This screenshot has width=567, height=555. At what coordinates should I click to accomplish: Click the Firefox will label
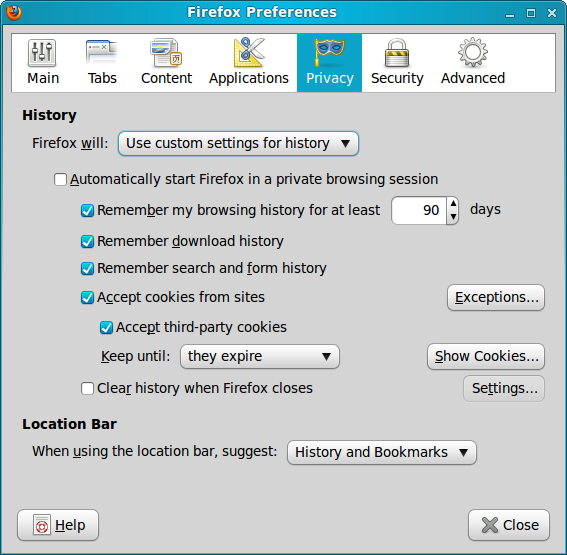tap(70, 143)
